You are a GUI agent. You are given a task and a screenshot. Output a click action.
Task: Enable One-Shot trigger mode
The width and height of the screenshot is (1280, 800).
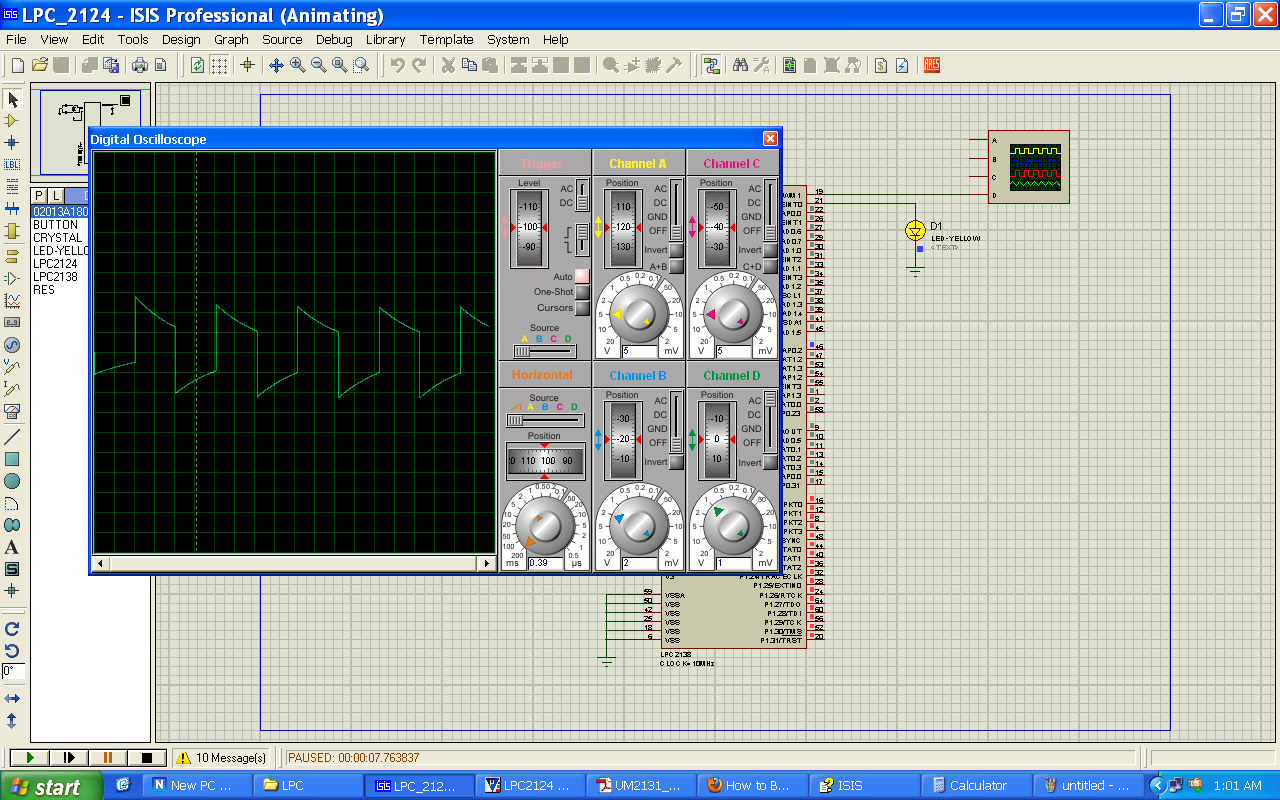click(582, 292)
